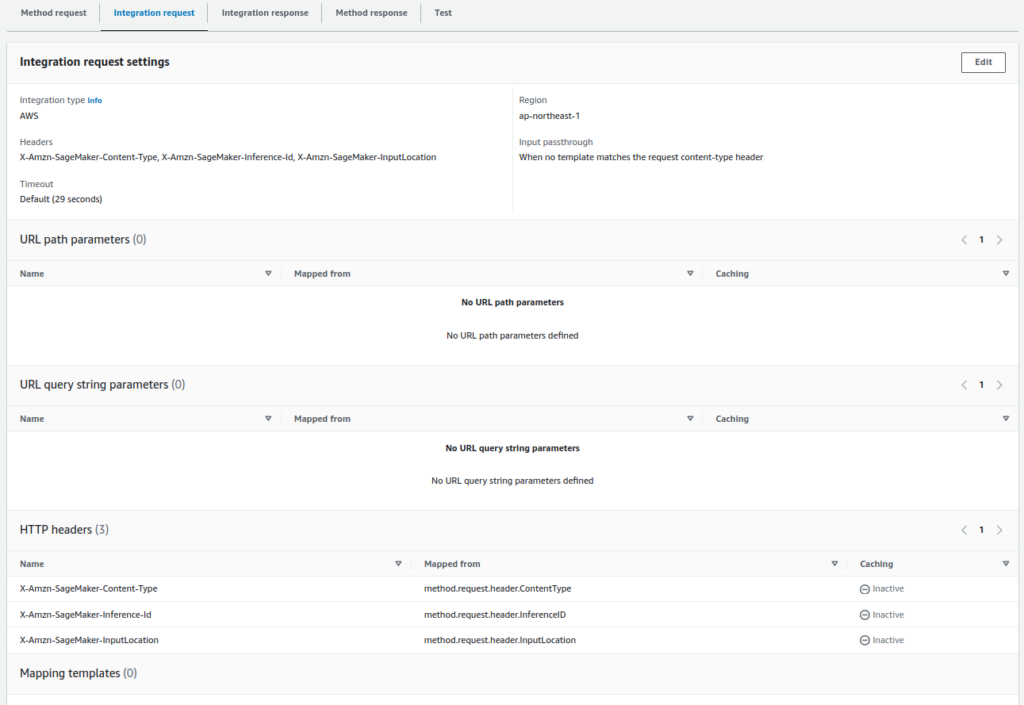Go to the Method response tab

point(371,13)
